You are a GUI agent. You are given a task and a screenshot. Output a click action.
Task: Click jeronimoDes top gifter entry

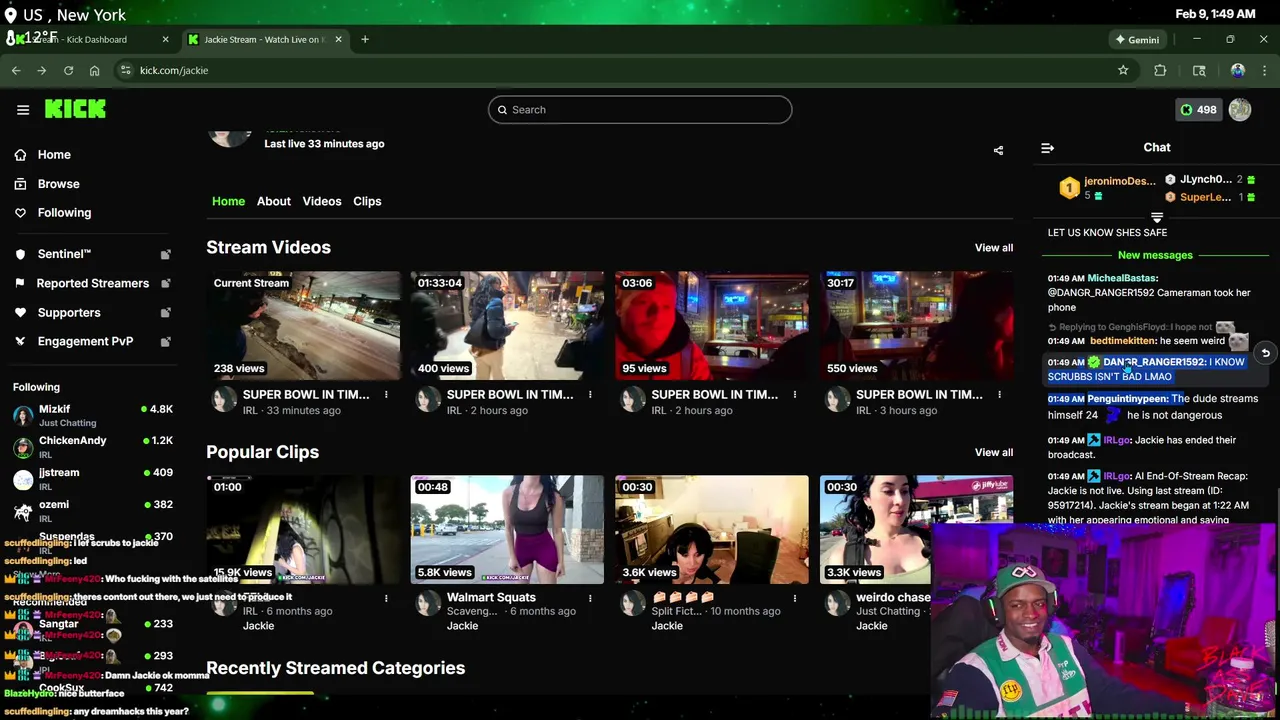tap(1109, 187)
